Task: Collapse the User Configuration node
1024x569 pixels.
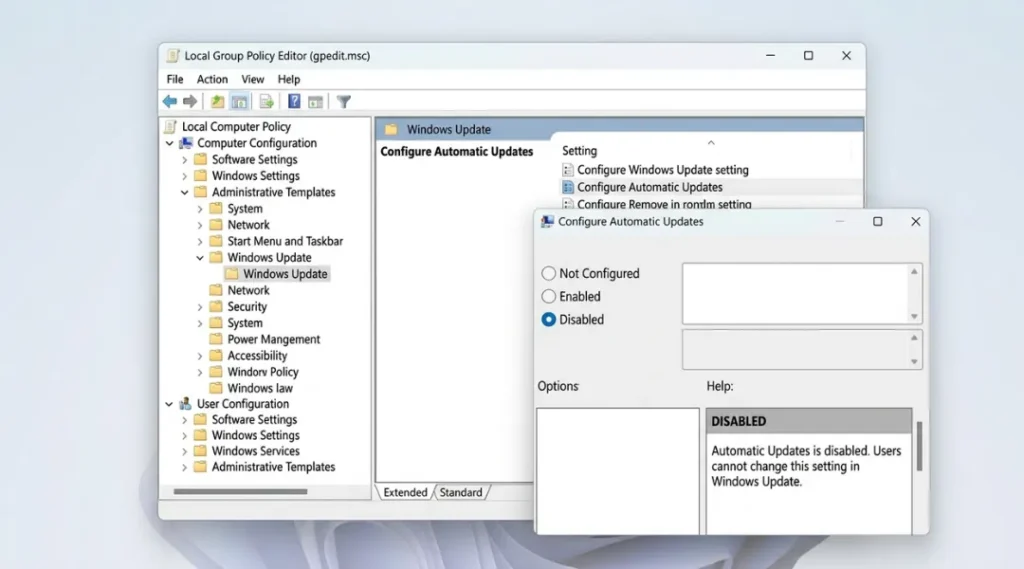Action: point(169,404)
